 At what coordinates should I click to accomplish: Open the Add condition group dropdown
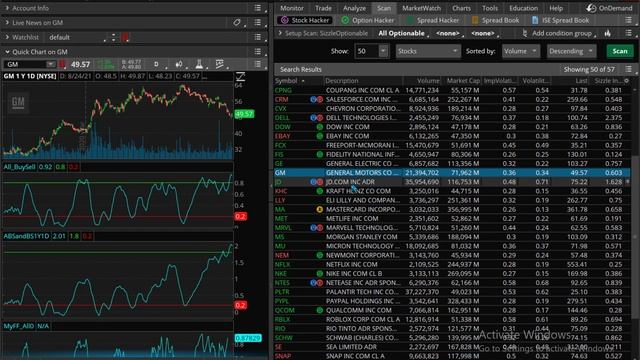point(559,33)
